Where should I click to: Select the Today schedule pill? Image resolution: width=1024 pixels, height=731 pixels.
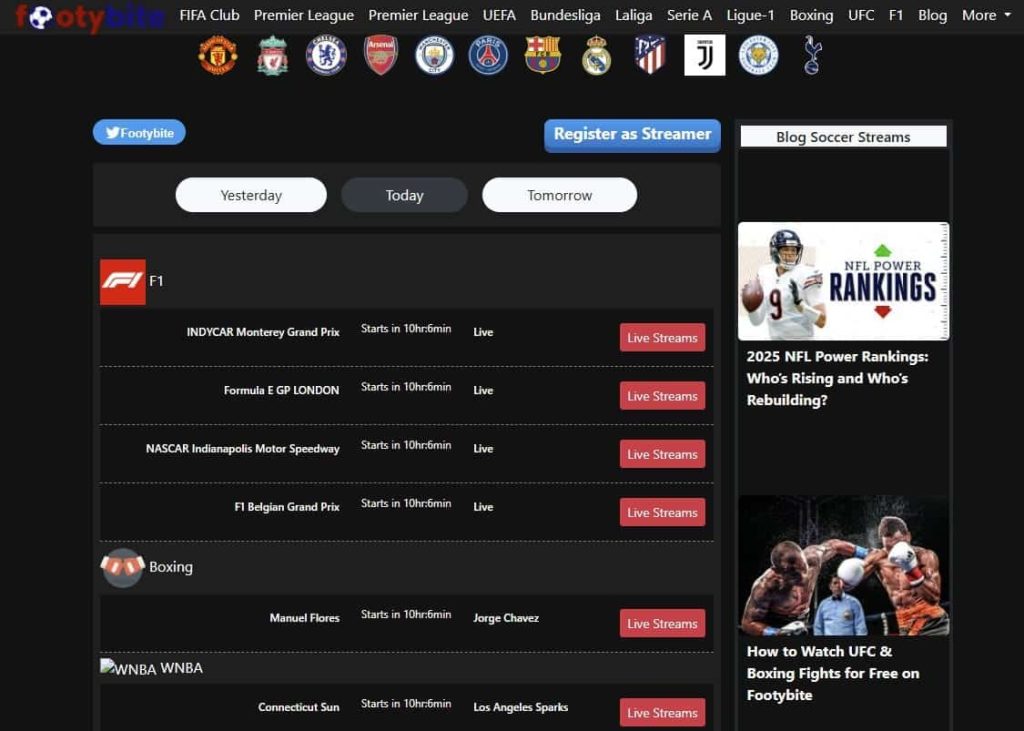tap(404, 195)
